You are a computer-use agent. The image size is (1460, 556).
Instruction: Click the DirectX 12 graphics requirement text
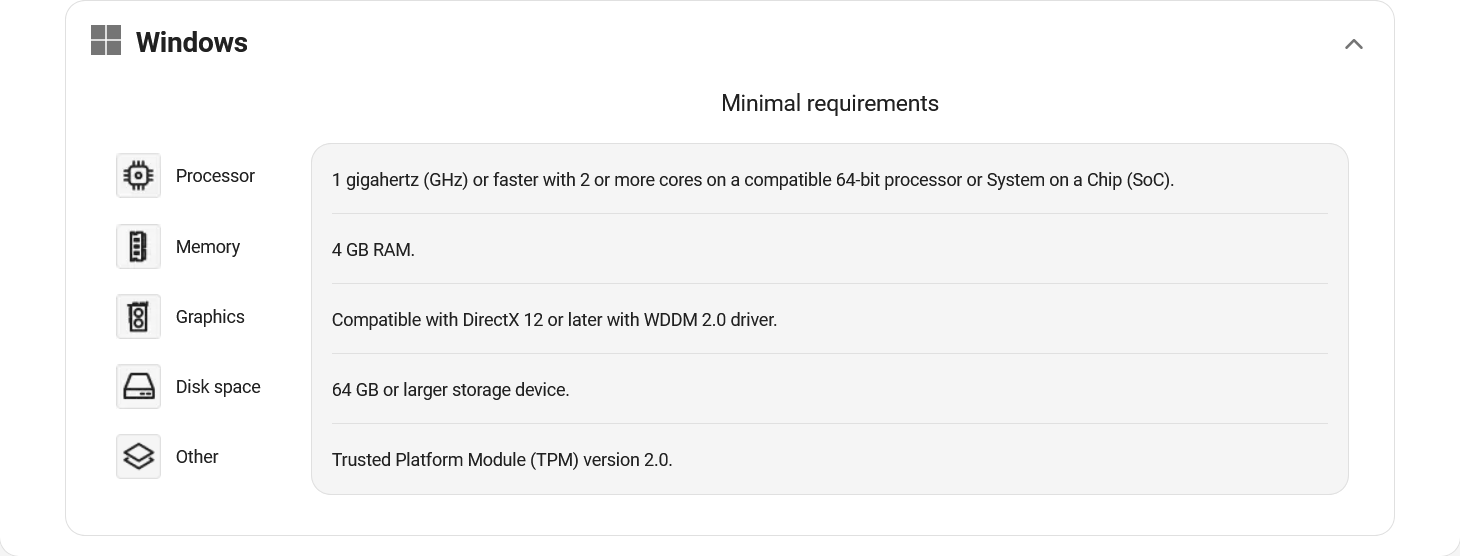pos(554,320)
